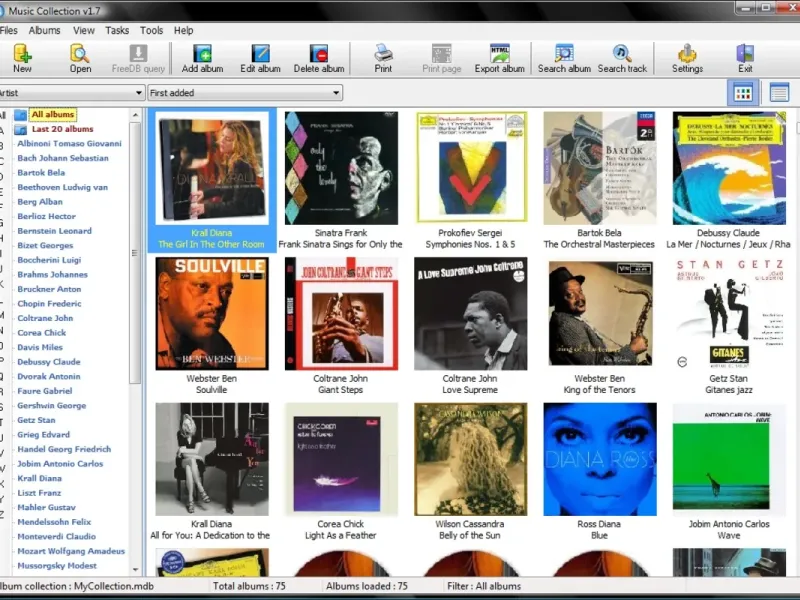This screenshot has width=800, height=600.
Task: Select Sinatra Only the Lonely album cover
Action: [341, 168]
